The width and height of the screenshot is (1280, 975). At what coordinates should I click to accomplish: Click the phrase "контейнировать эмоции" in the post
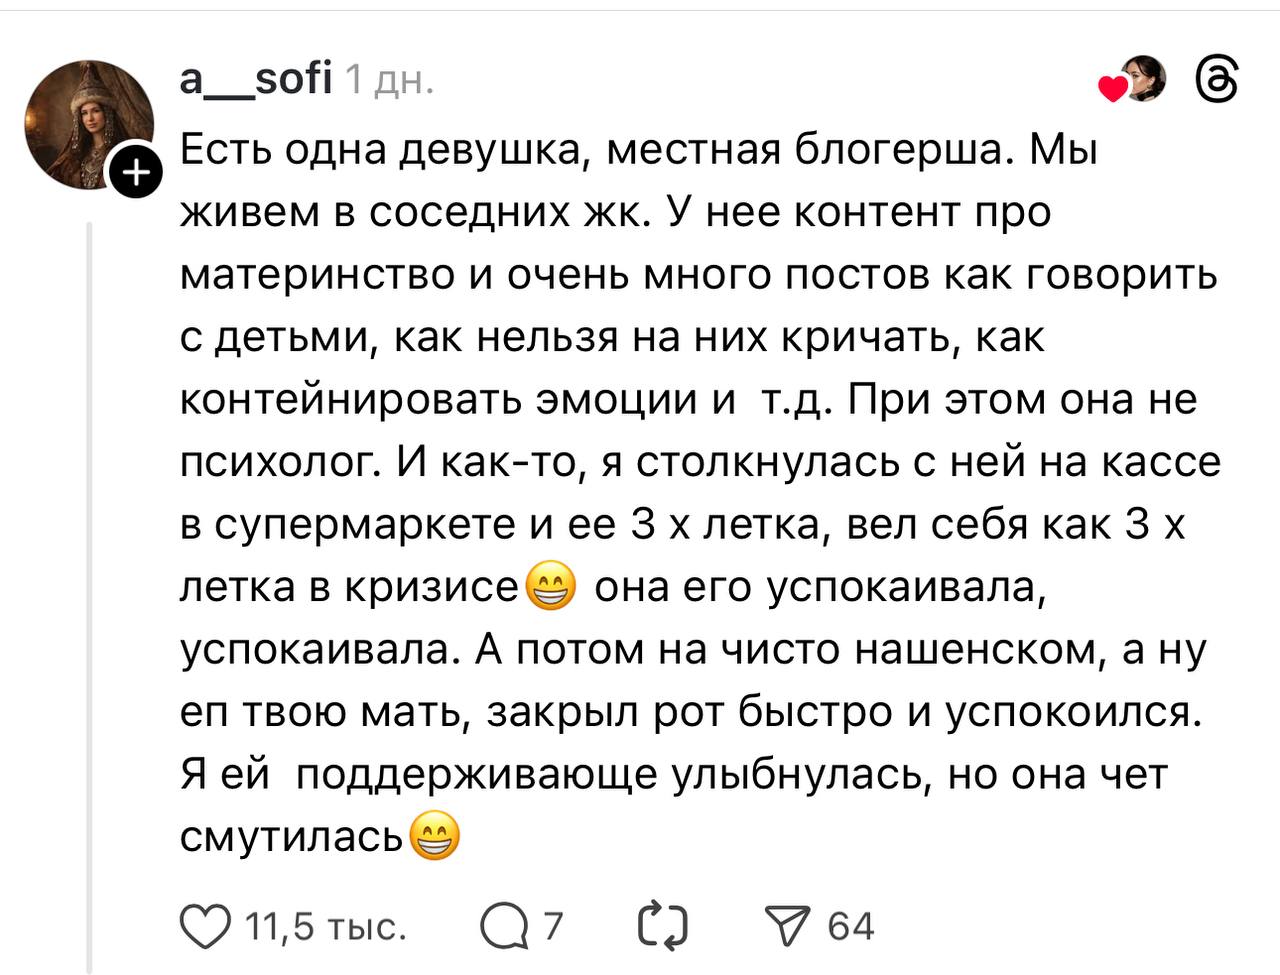pos(438,400)
